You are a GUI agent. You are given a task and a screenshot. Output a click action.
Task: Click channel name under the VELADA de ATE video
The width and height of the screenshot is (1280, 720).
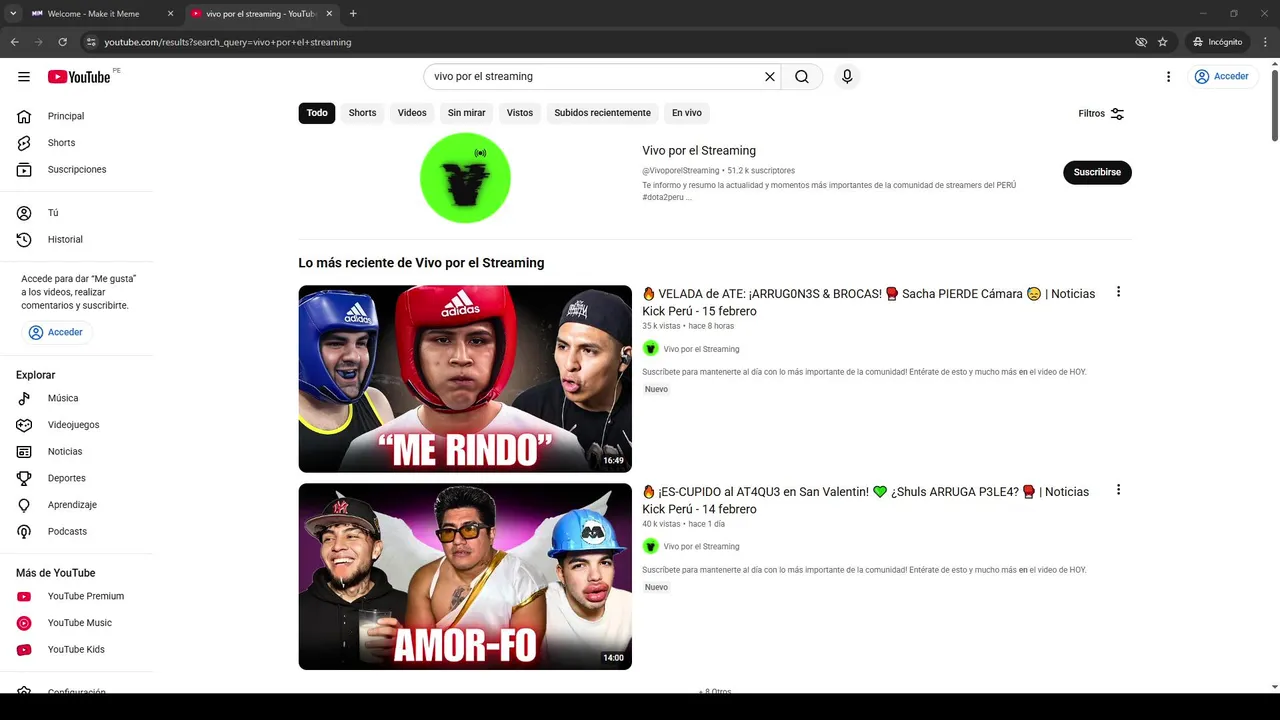701,349
